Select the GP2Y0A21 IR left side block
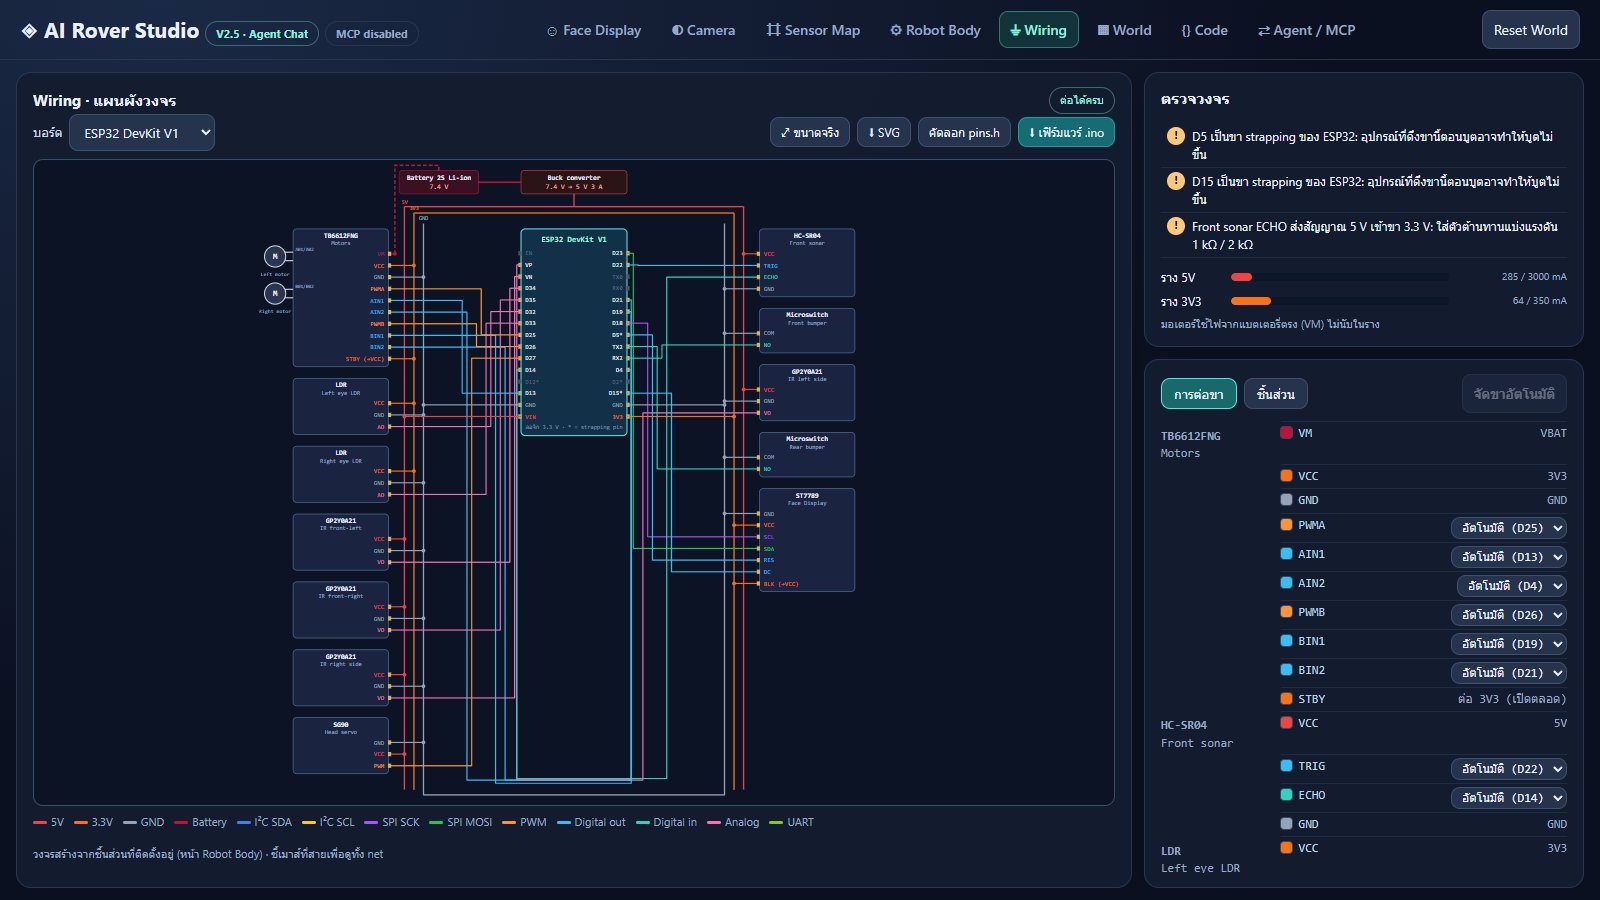Image resolution: width=1600 pixels, height=900 pixels. [806, 392]
